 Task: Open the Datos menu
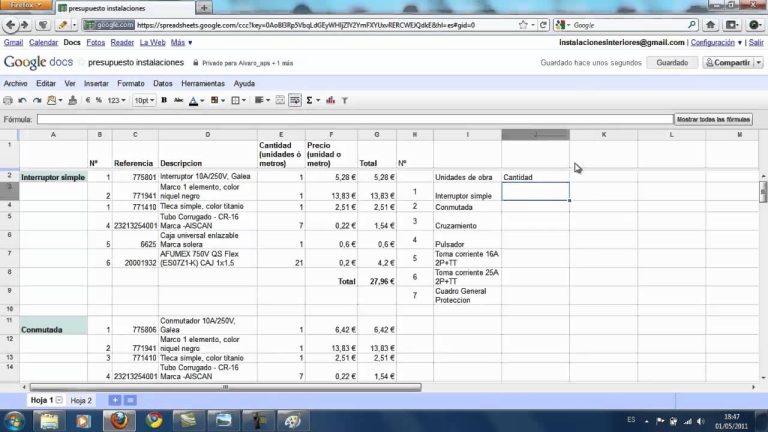163,84
